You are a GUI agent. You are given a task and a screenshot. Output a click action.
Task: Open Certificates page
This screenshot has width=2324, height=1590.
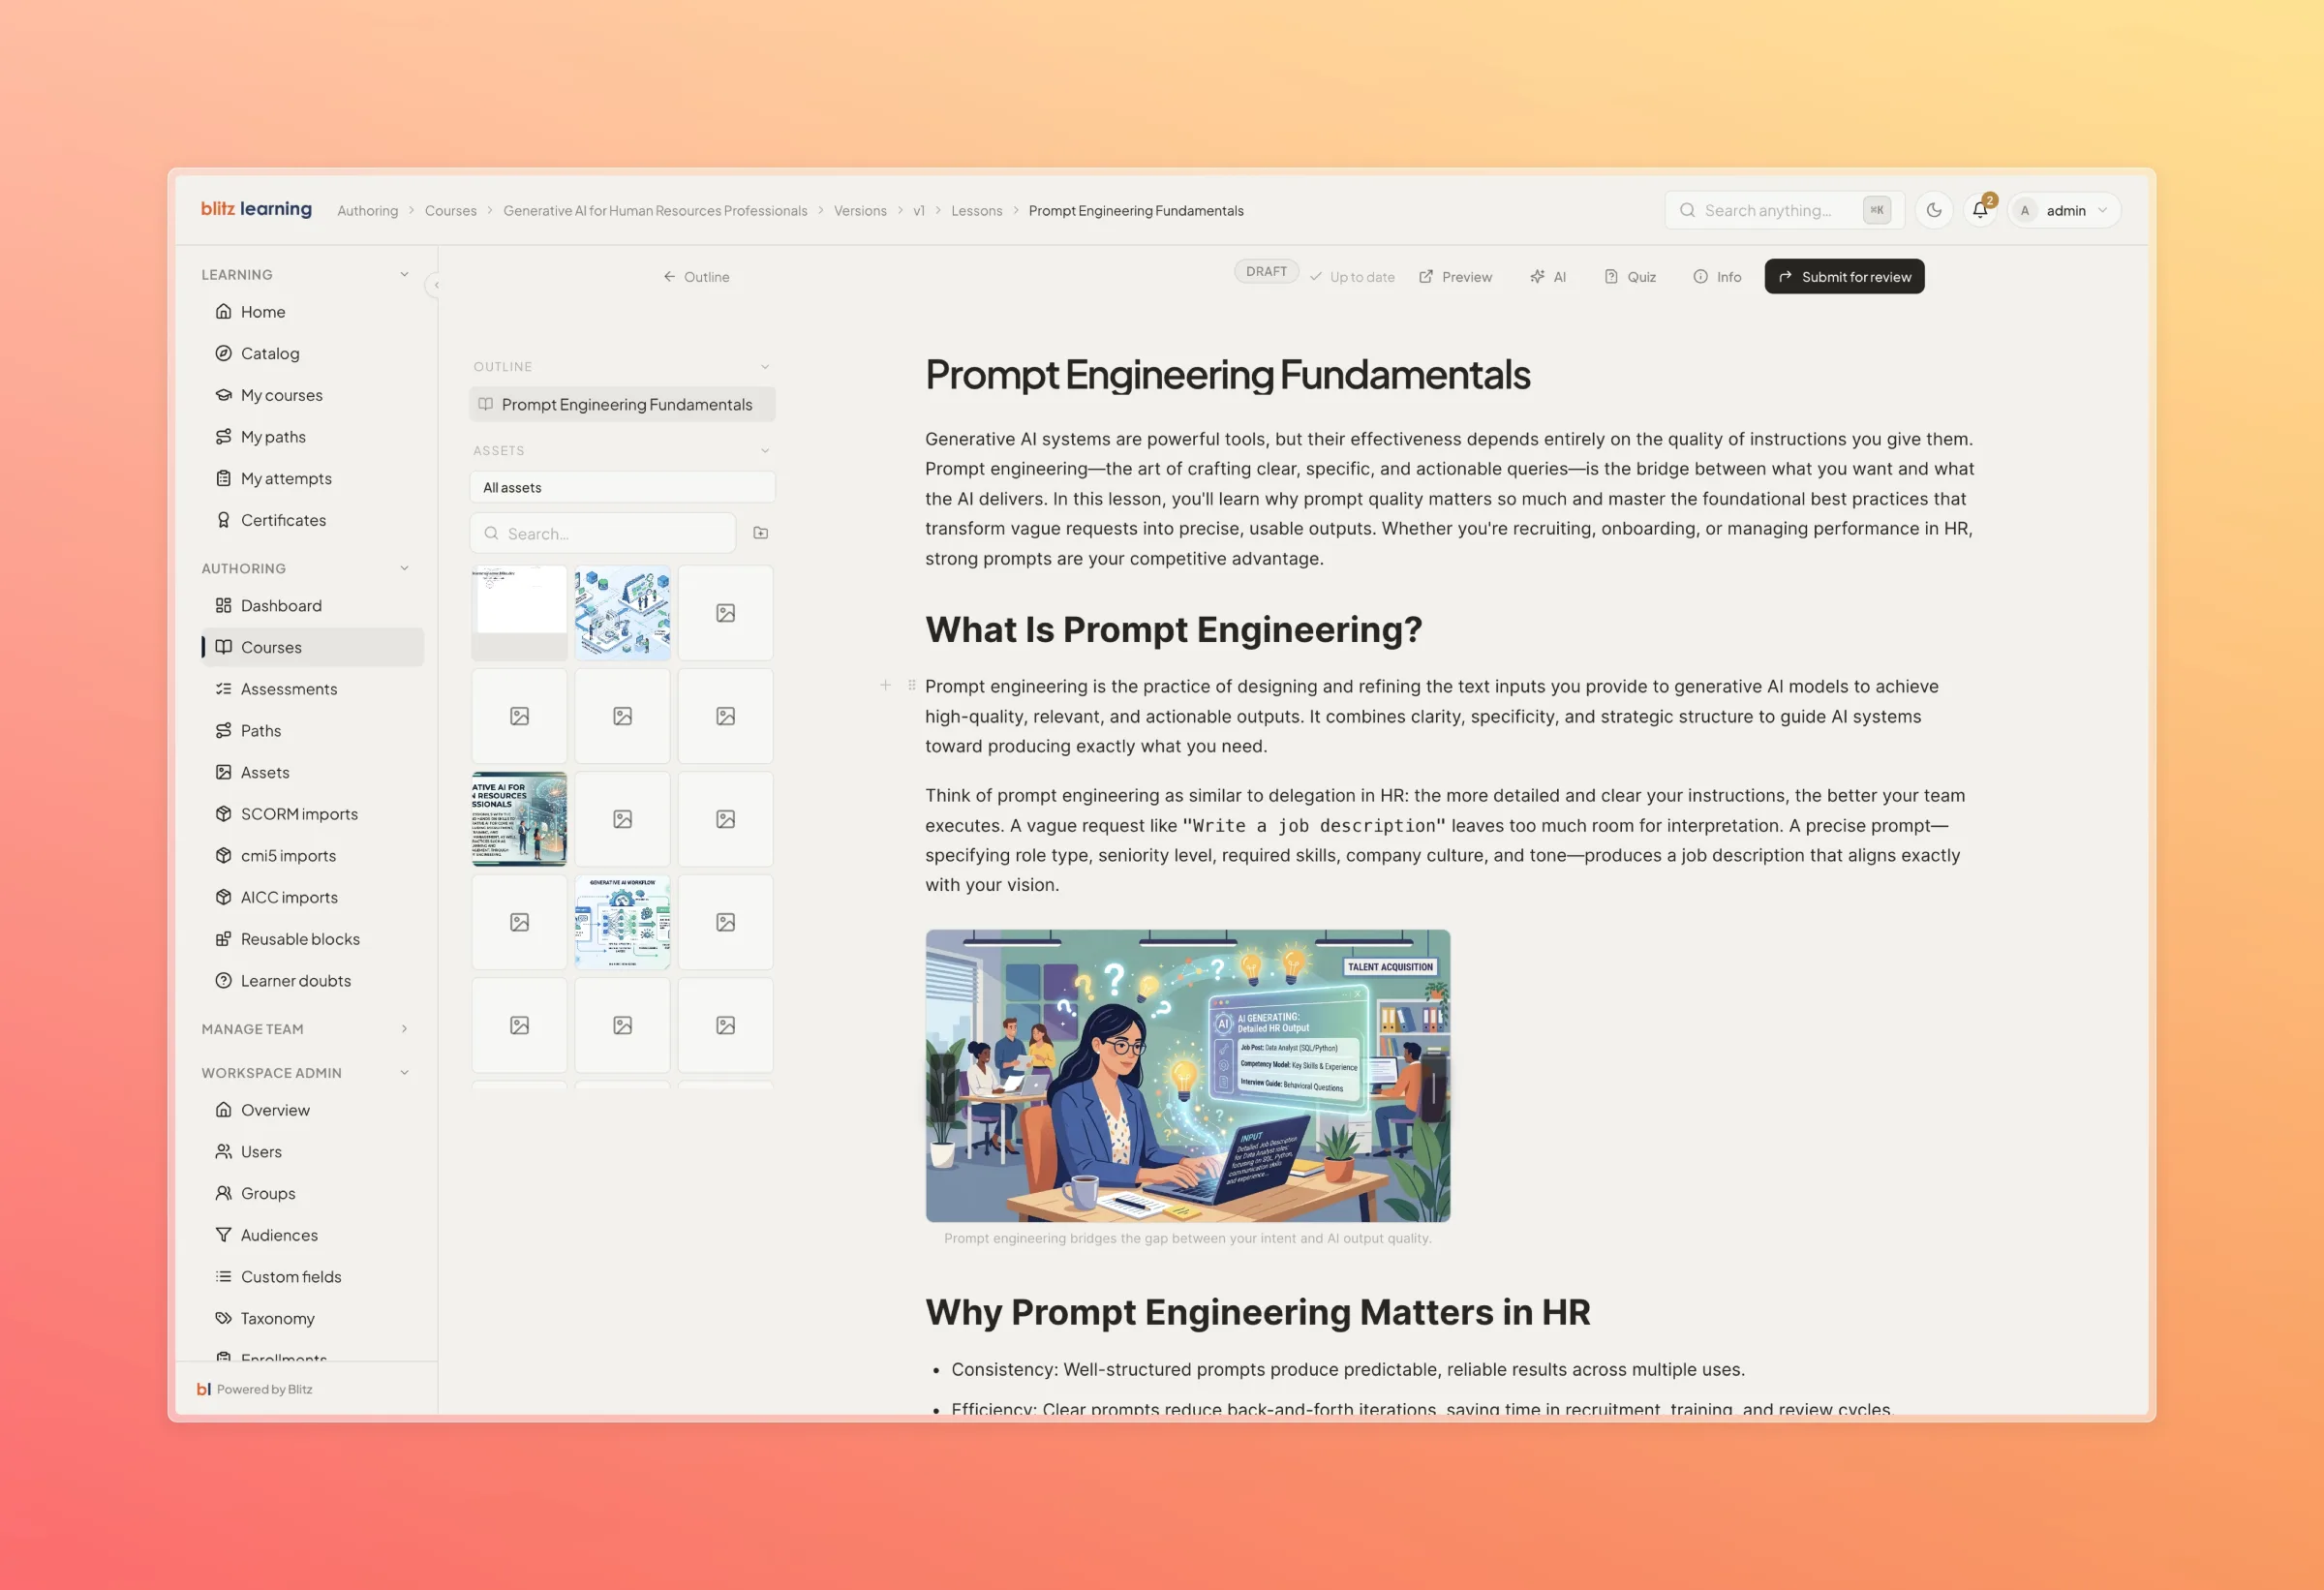[x=313, y=520]
